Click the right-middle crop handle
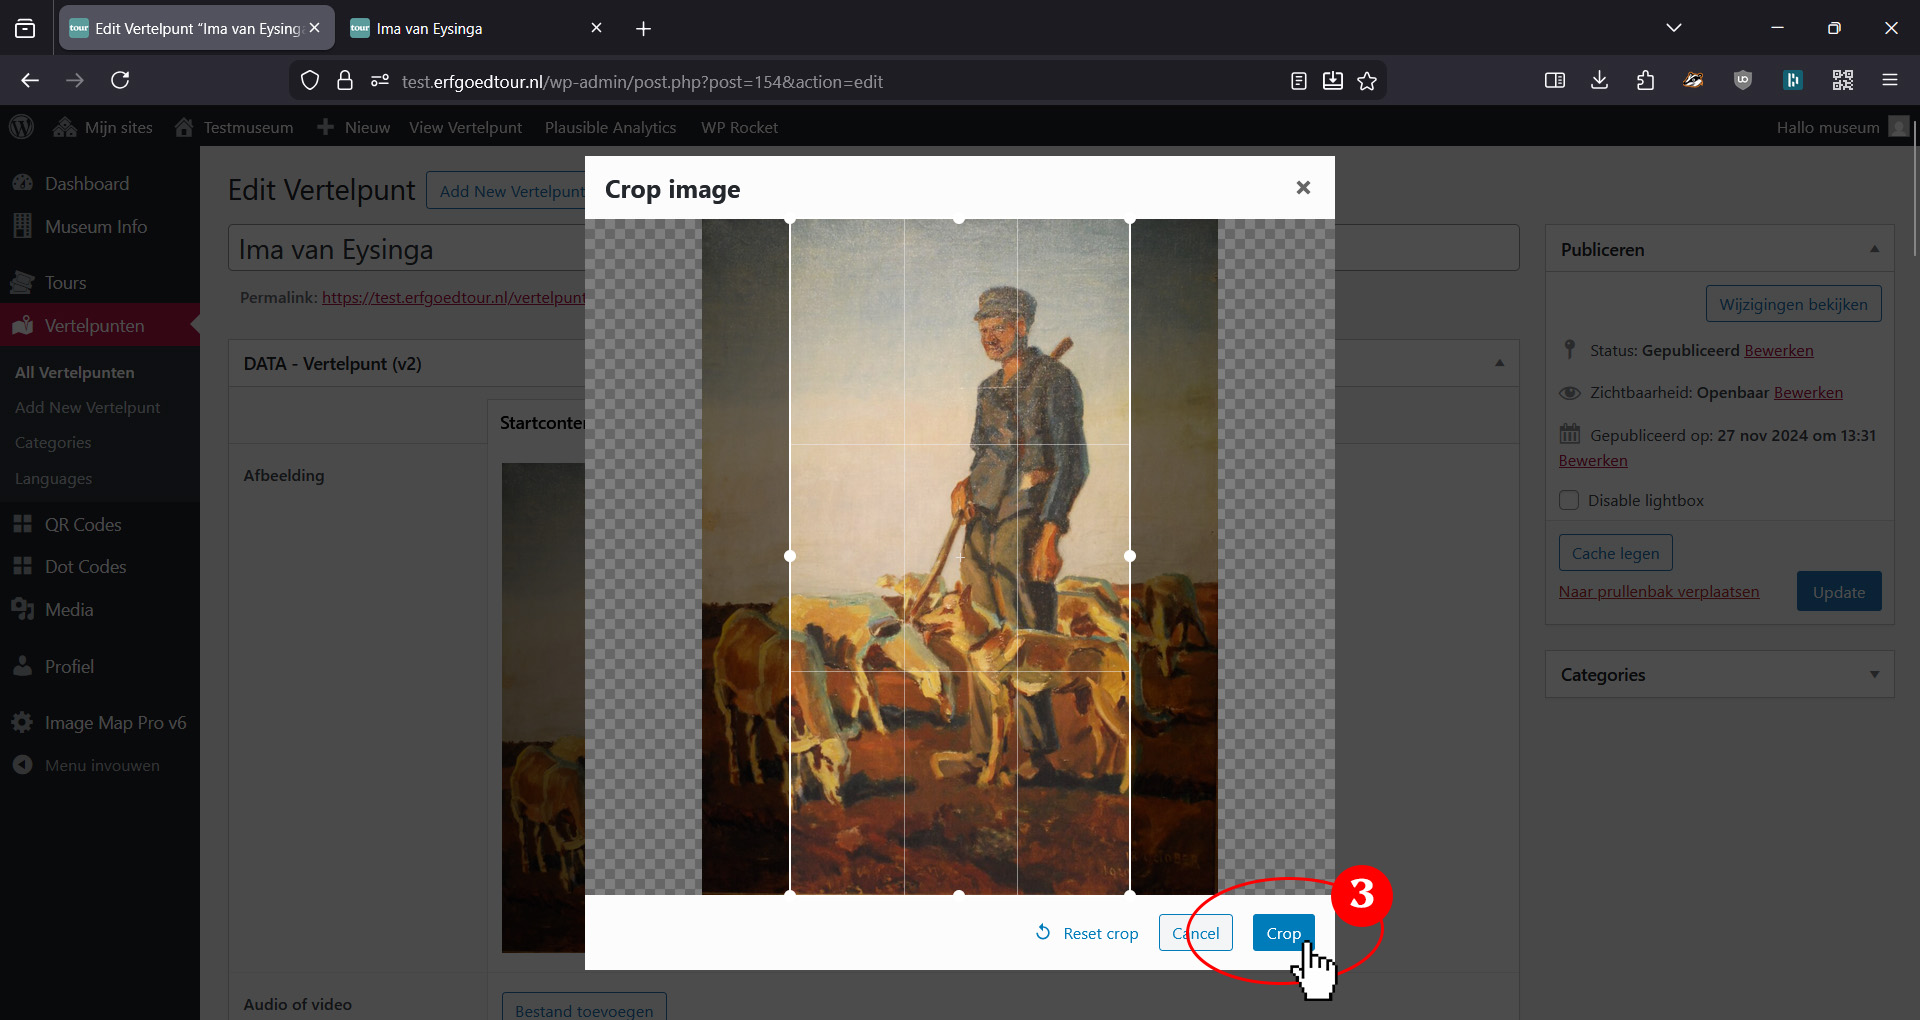Image resolution: width=1920 pixels, height=1020 pixels. tap(1130, 556)
